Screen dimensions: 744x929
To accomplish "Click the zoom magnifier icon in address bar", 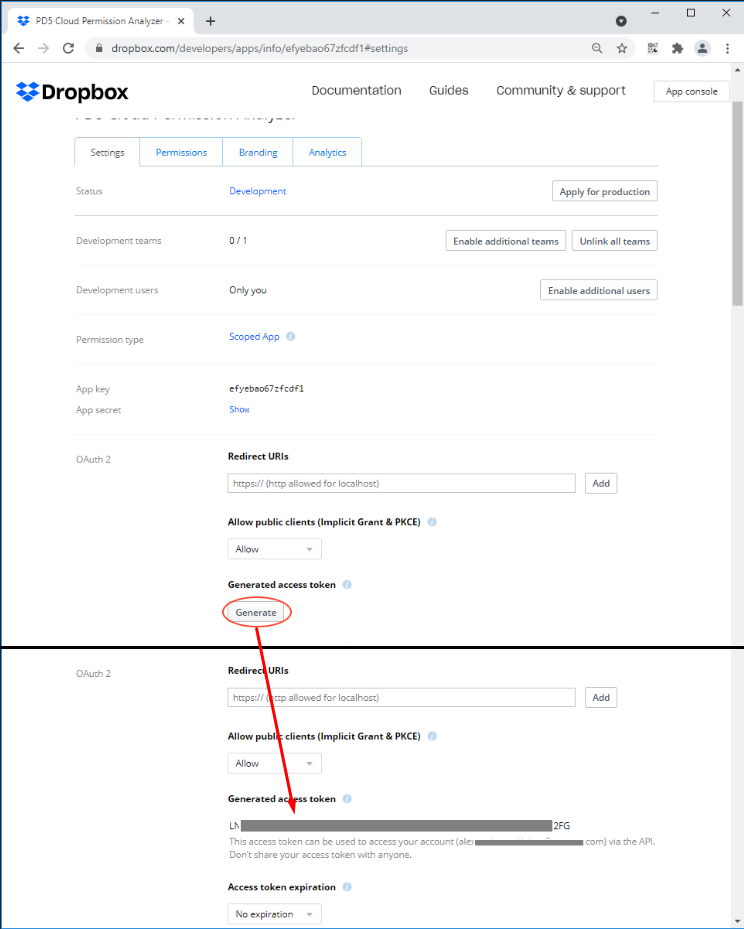I will tap(597, 48).
